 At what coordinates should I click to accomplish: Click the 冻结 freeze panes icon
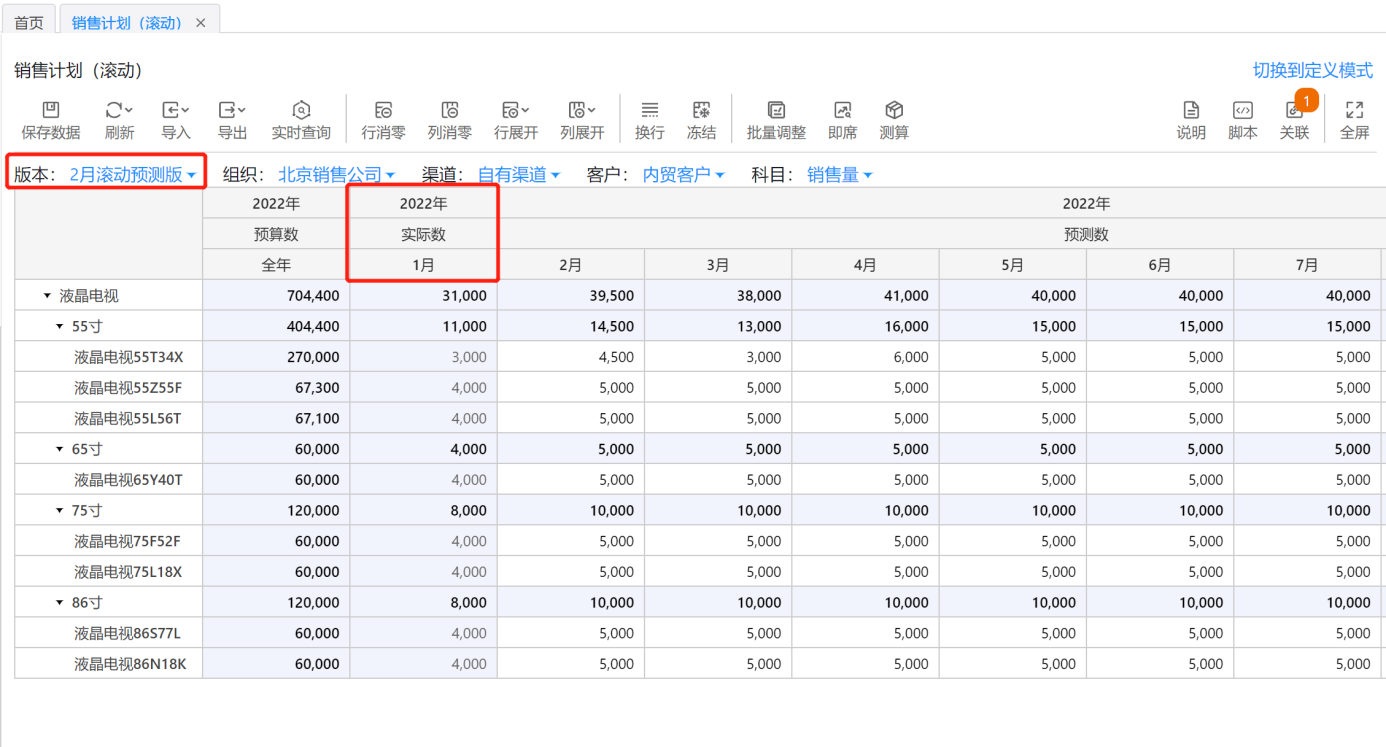(701, 111)
